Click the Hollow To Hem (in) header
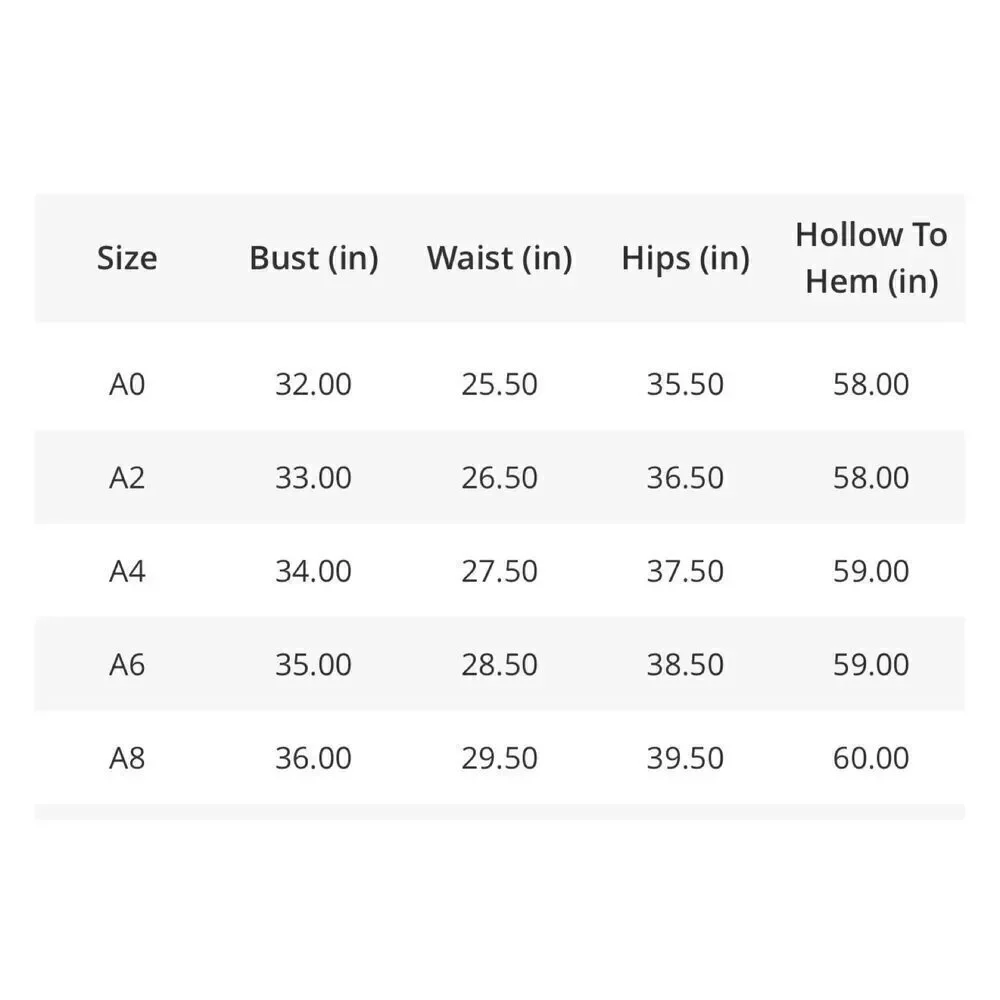The width and height of the screenshot is (1000, 1000). tap(871, 258)
